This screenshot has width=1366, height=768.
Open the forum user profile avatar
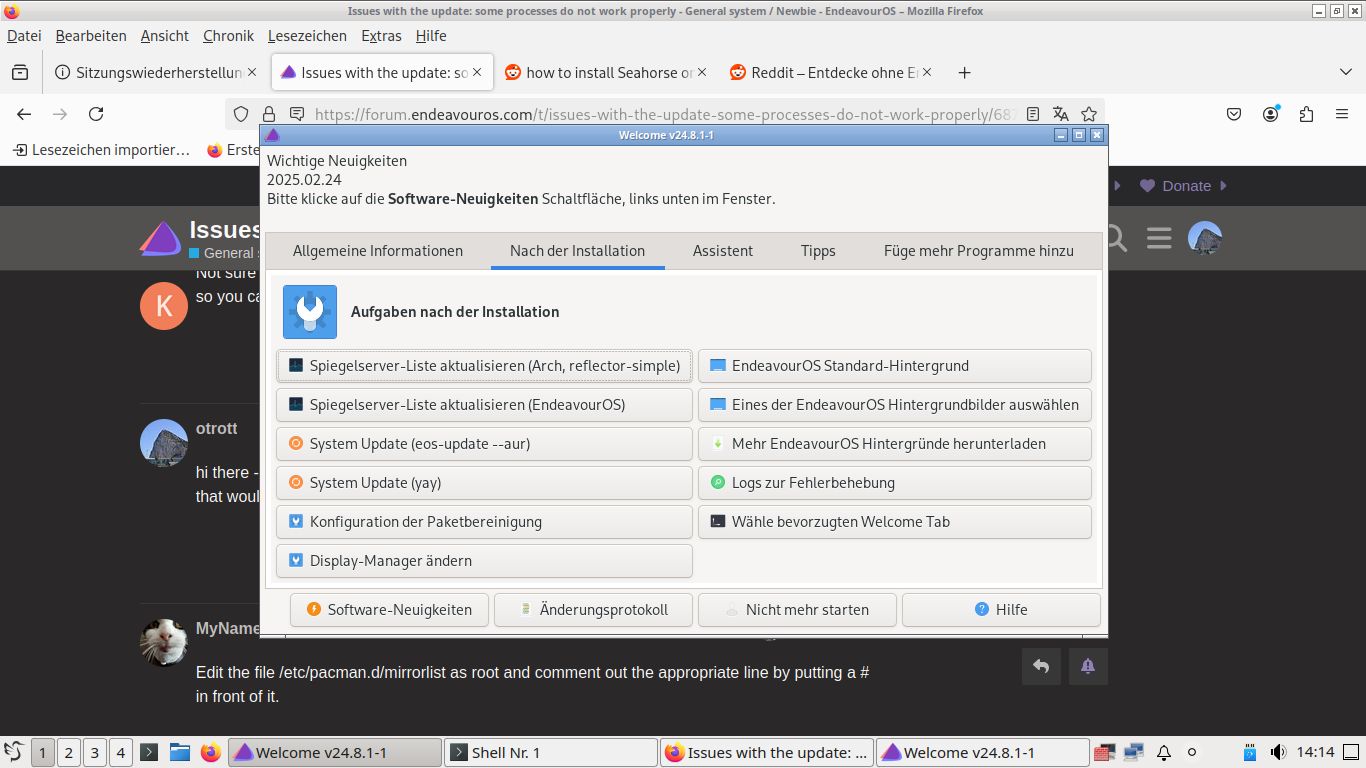click(1204, 238)
